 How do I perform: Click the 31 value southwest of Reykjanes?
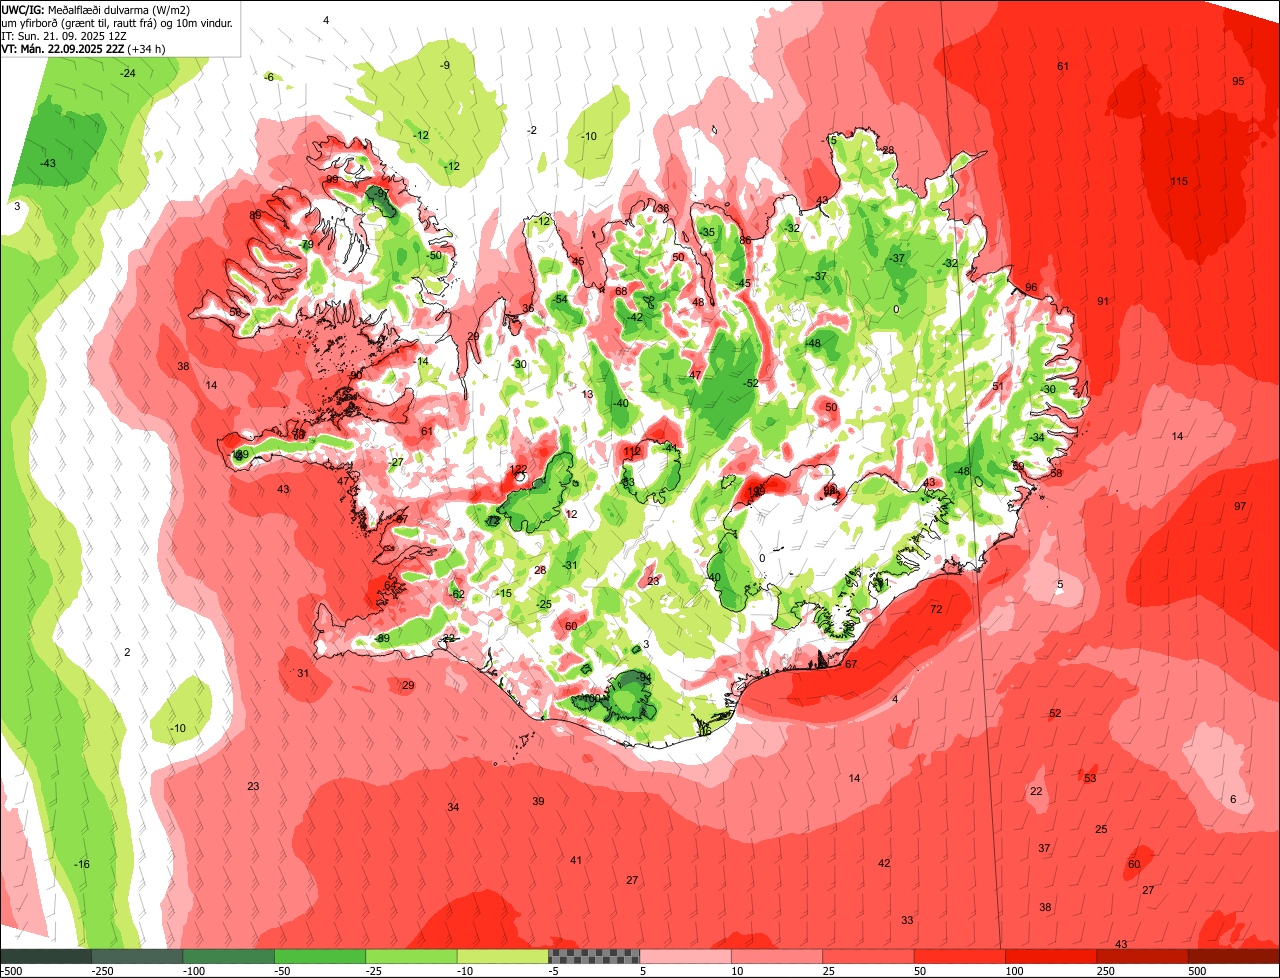(x=303, y=673)
